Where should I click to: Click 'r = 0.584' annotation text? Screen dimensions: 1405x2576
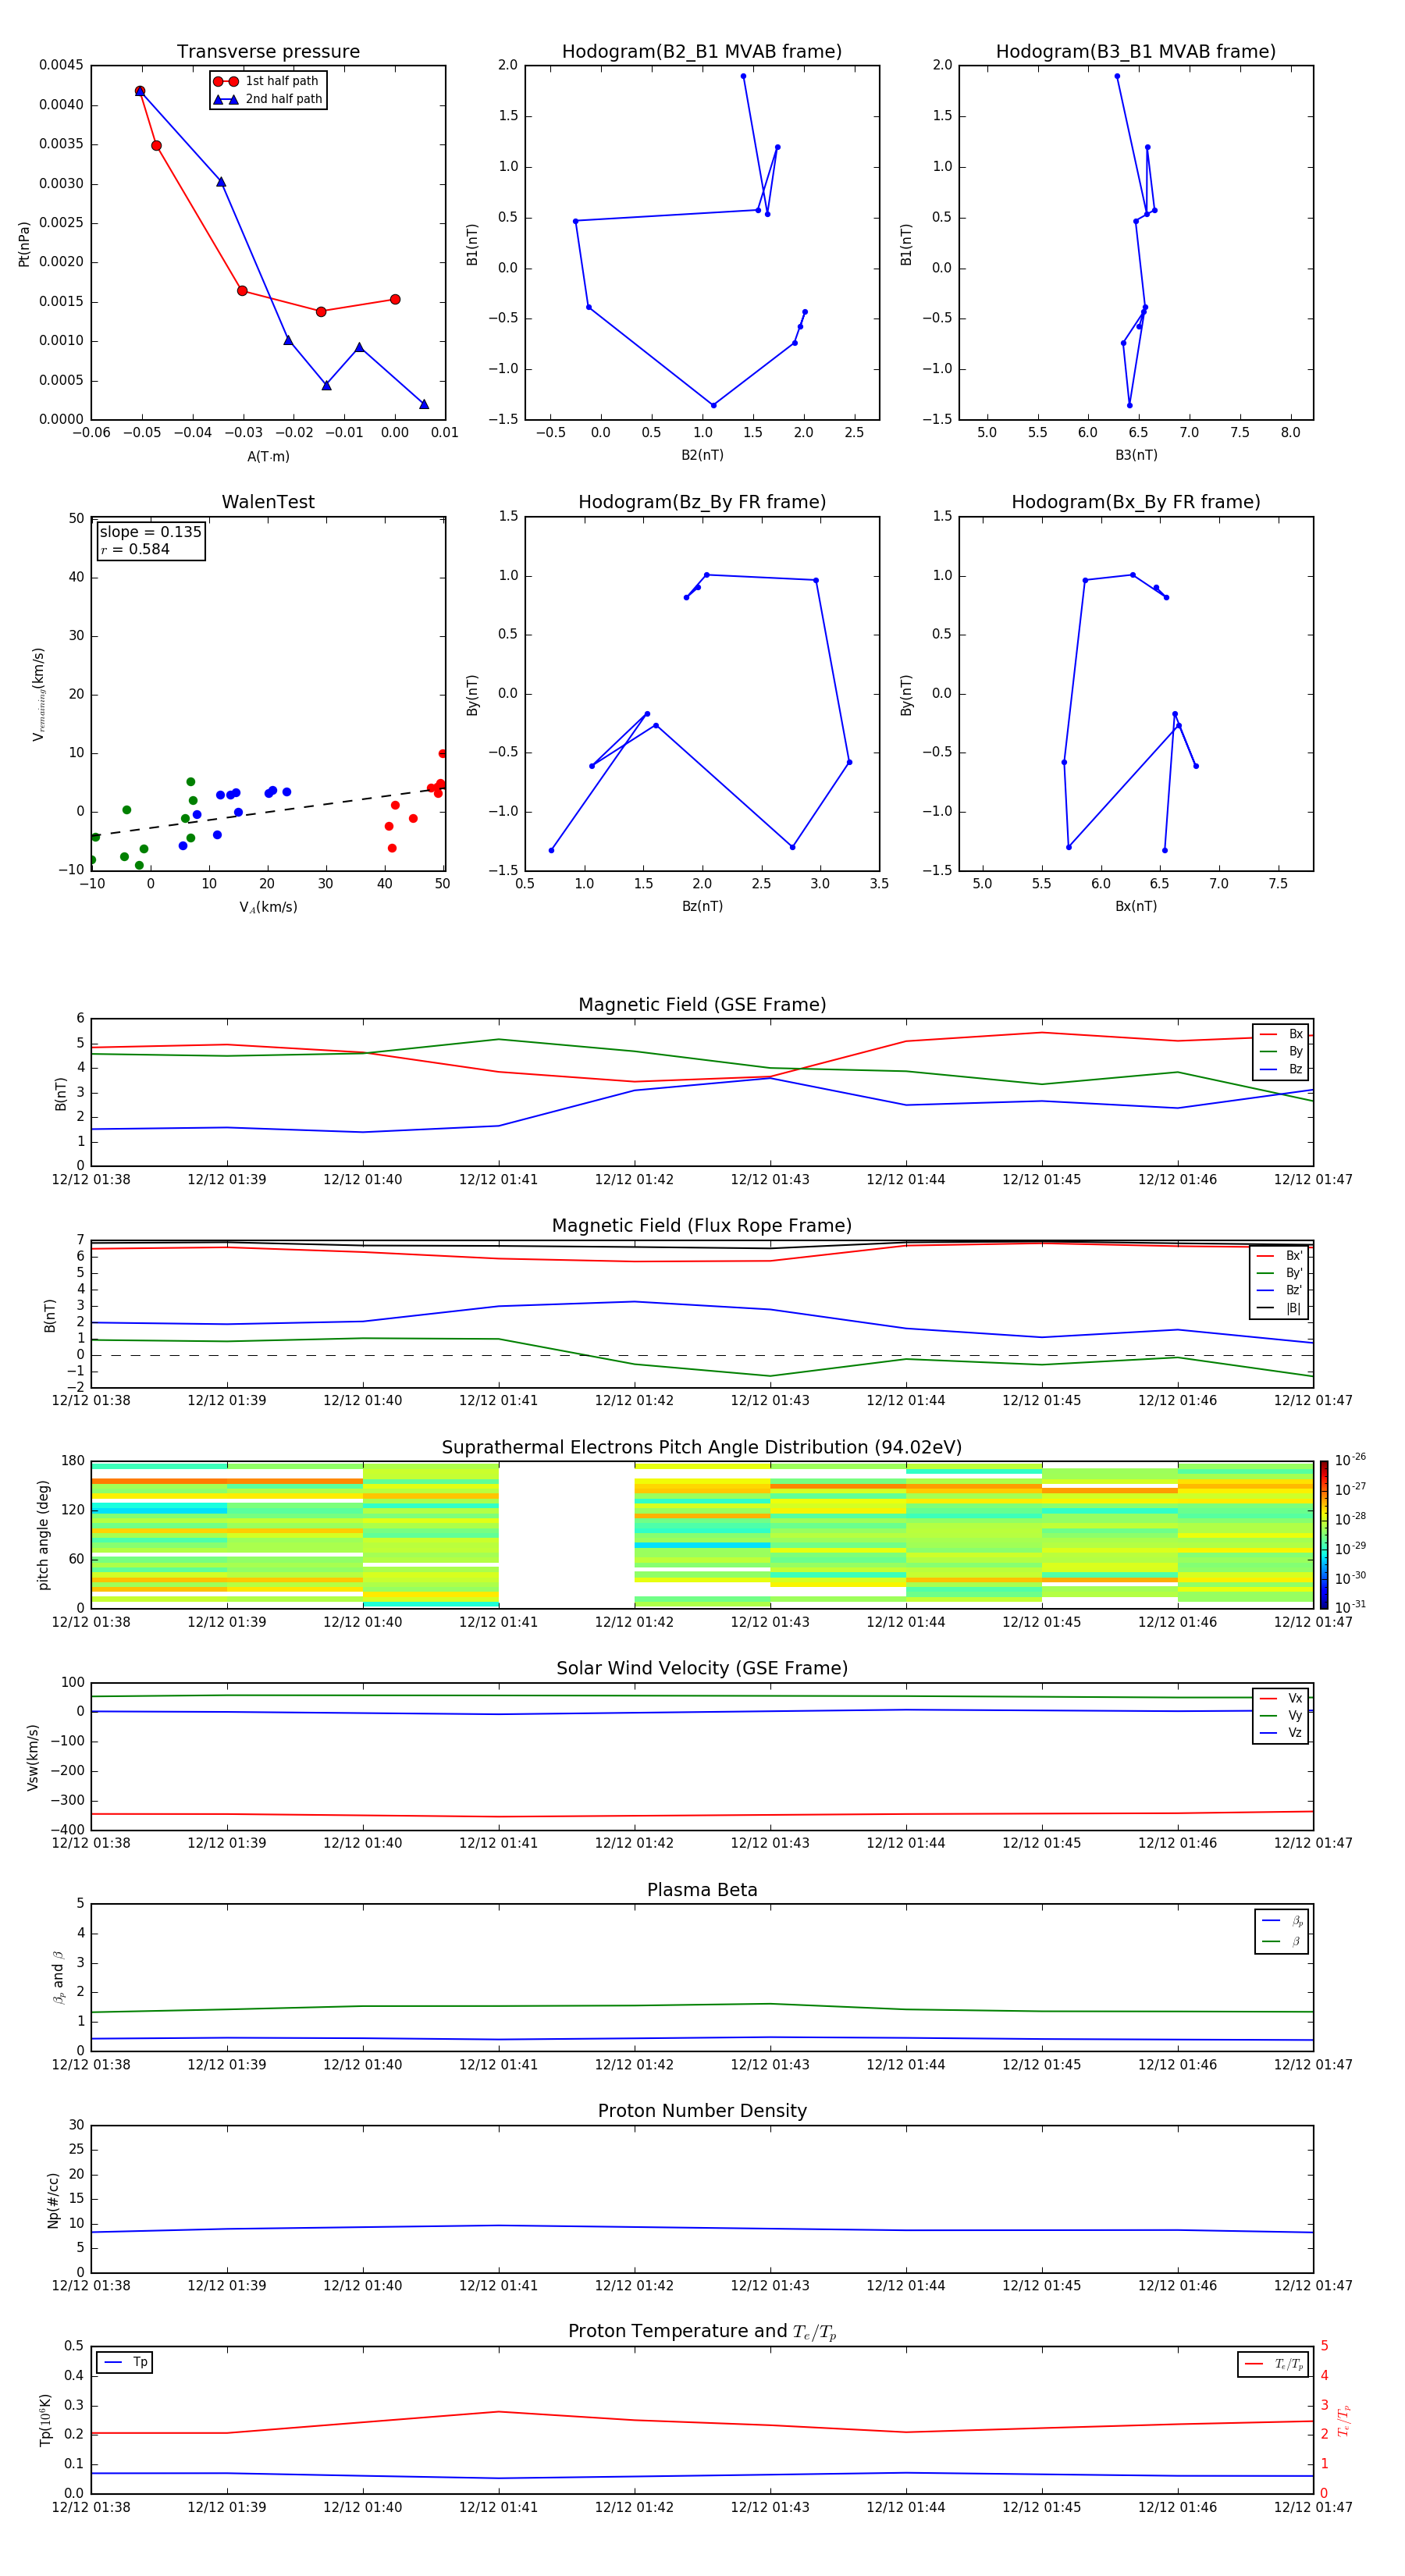click(135, 549)
